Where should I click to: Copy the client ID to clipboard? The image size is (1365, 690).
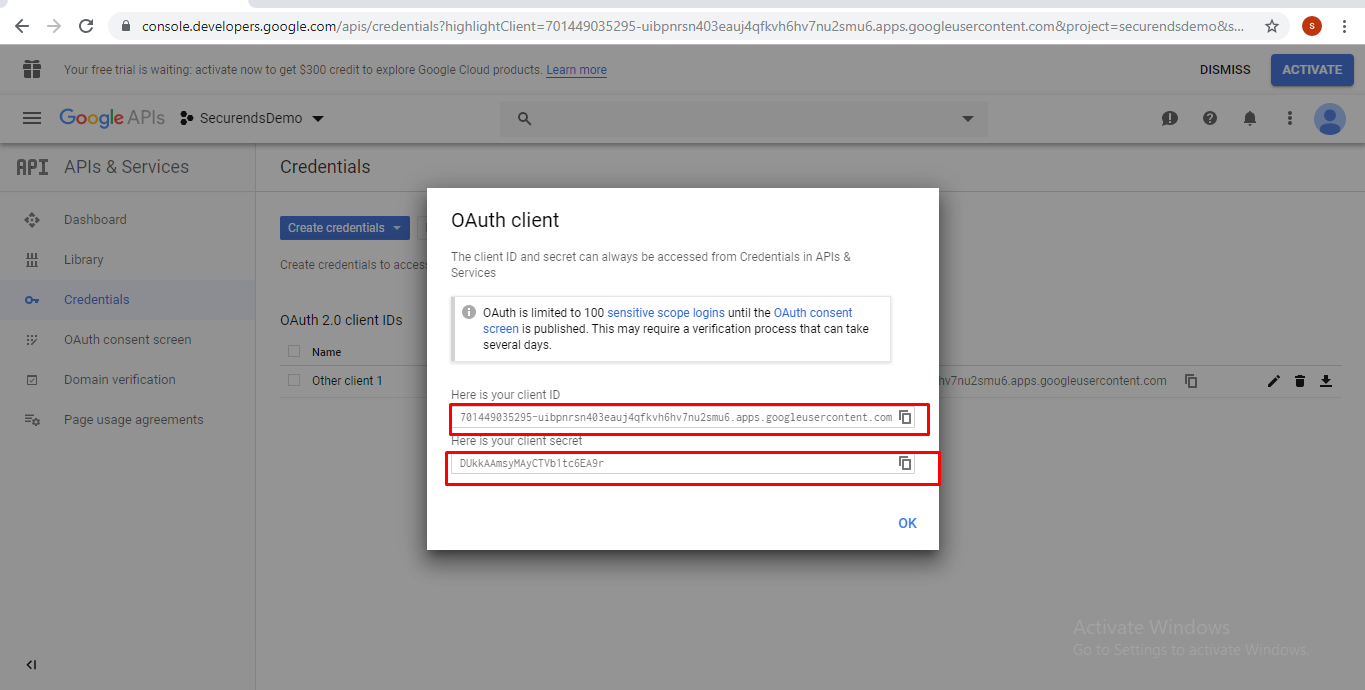tap(905, 417)
